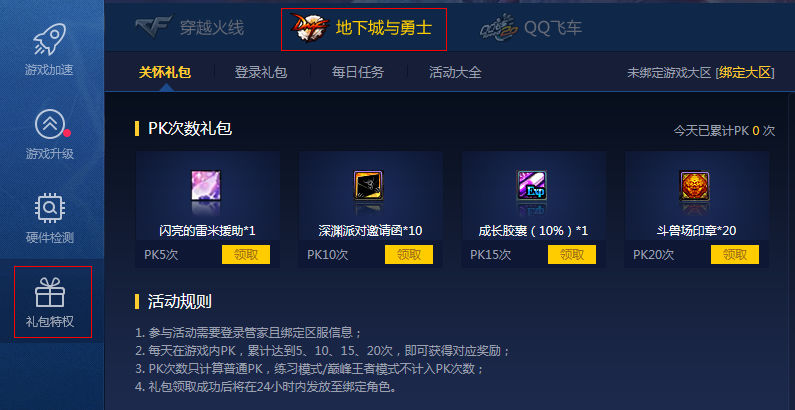Go to the 每日任务 sub-tab

pos(358,72)
